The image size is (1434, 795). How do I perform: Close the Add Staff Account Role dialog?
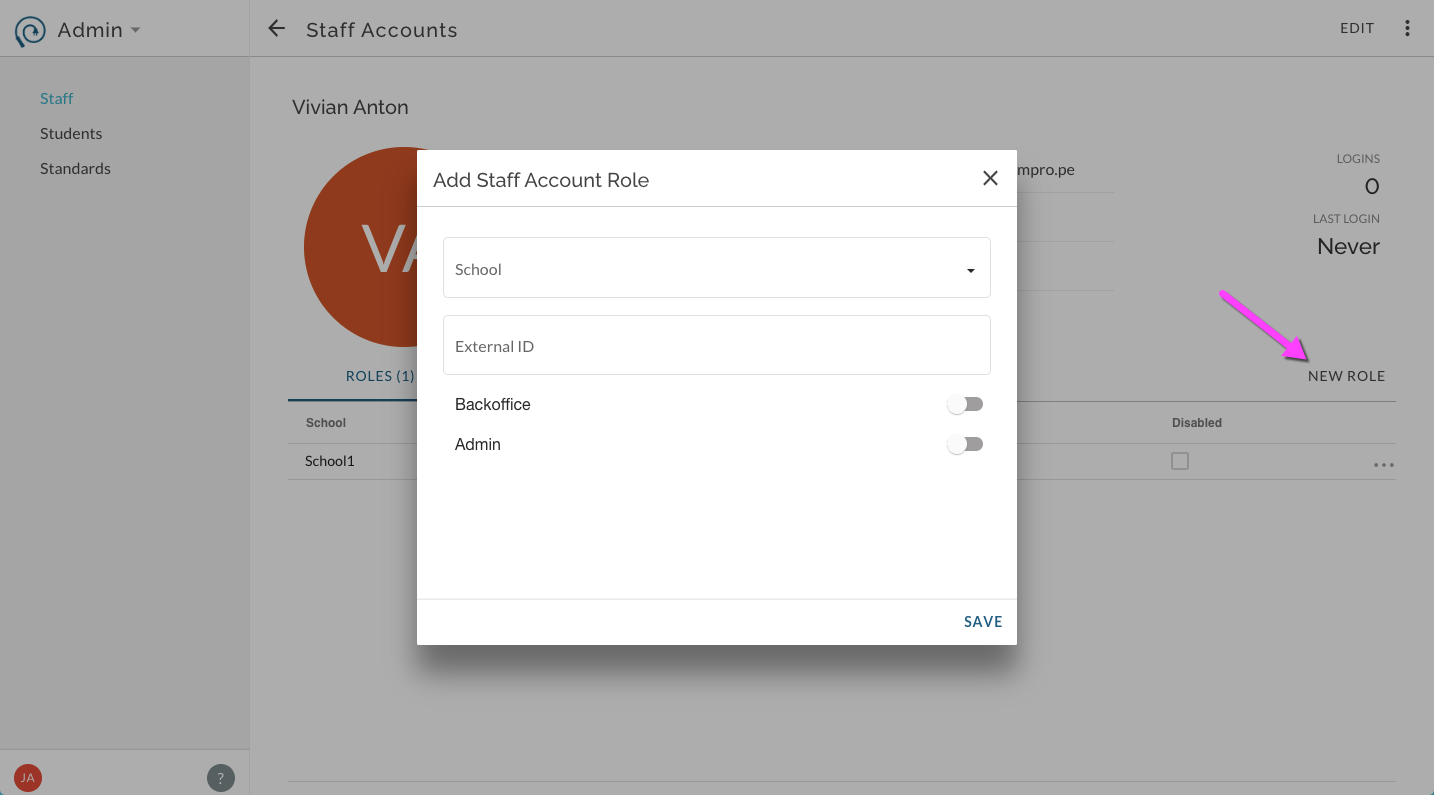(990, 178)
